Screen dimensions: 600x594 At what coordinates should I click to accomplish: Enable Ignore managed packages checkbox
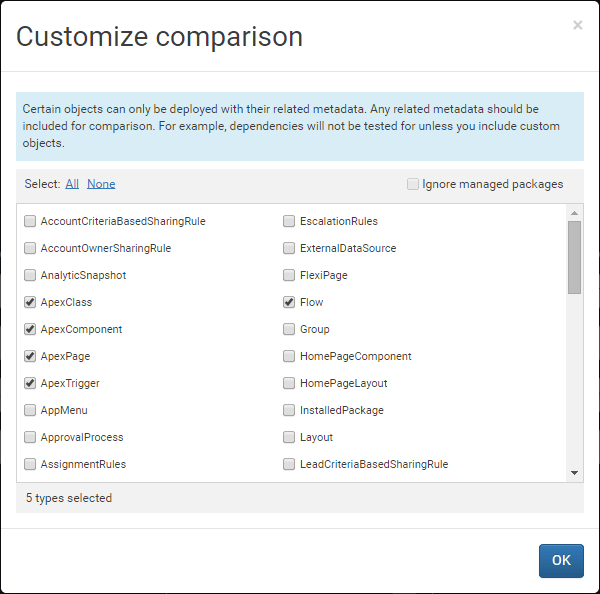[413, 184]
